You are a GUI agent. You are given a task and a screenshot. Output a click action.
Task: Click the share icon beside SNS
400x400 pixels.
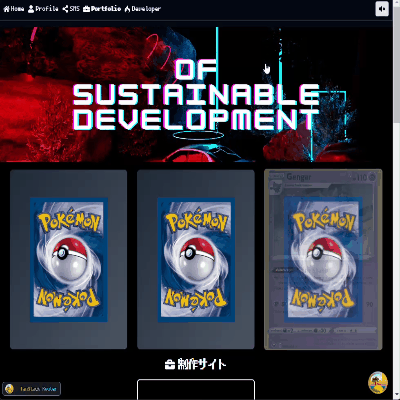(x=65, y=9)
